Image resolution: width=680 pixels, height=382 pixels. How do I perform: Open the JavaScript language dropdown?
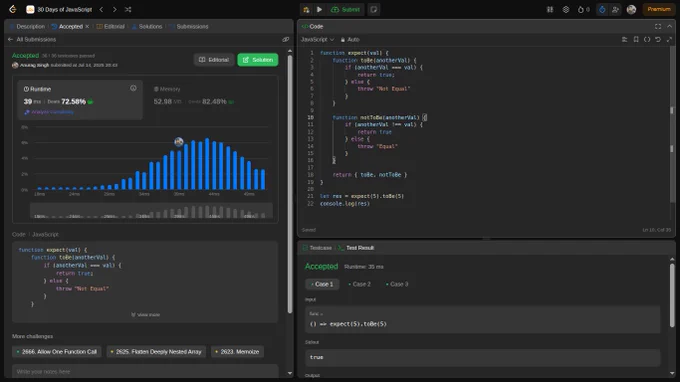click(317, 39)
